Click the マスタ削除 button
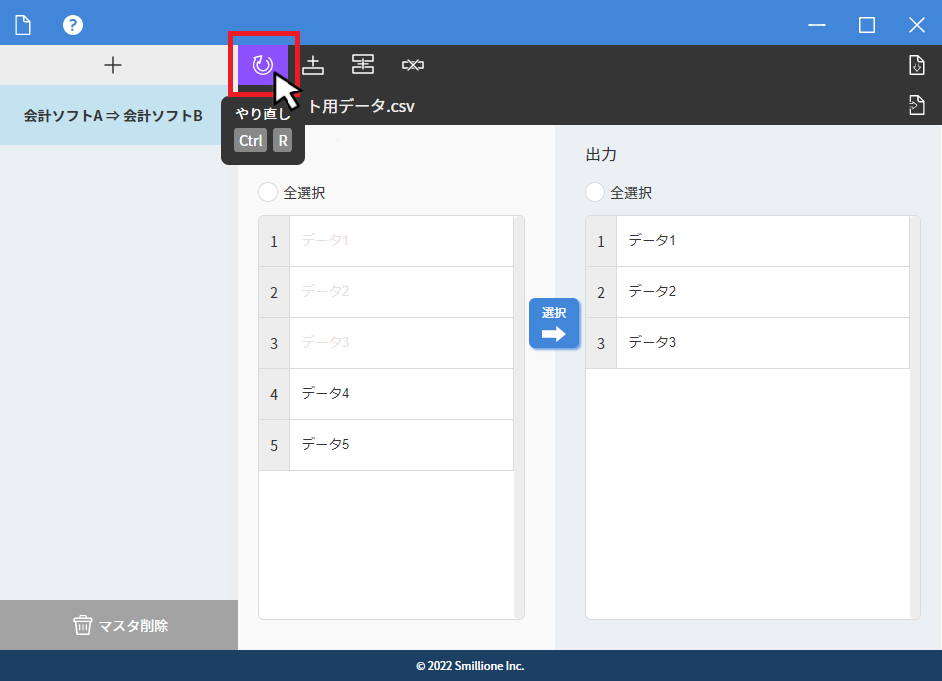The width and height of the screenshot is (942, 681). point(119,625)
